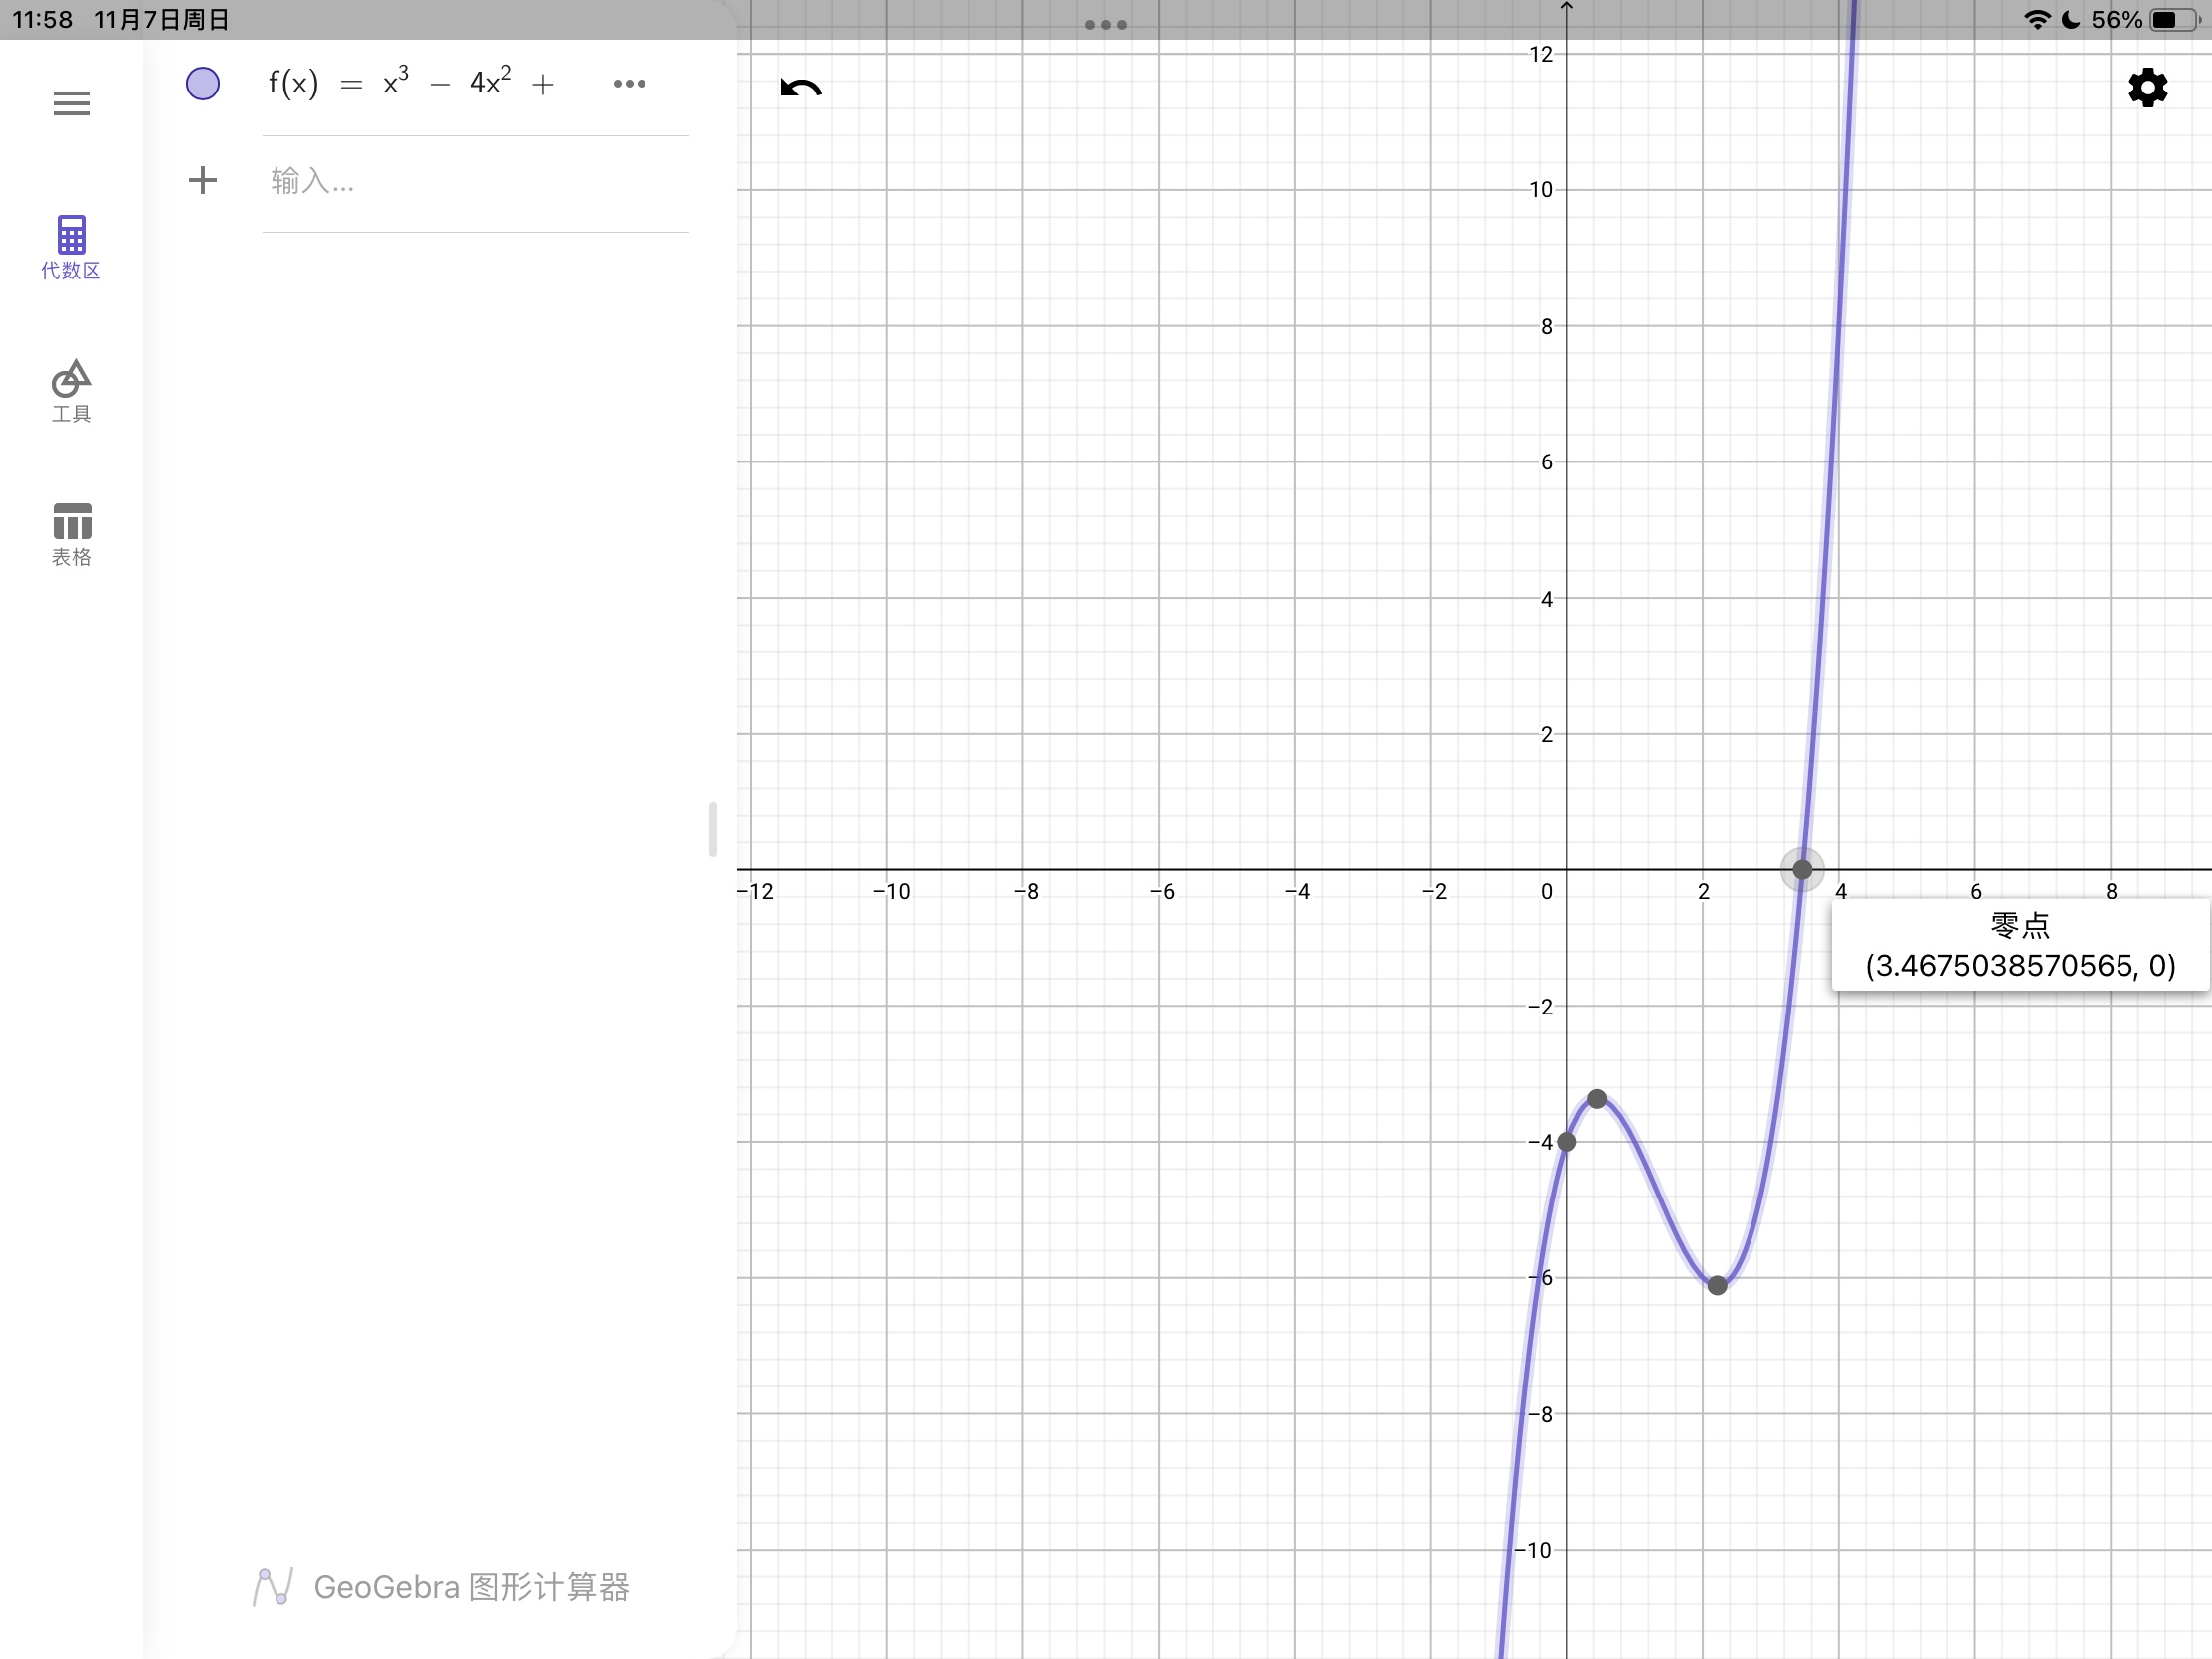Open the three-dot menu for f(x)

click(629, 84)
